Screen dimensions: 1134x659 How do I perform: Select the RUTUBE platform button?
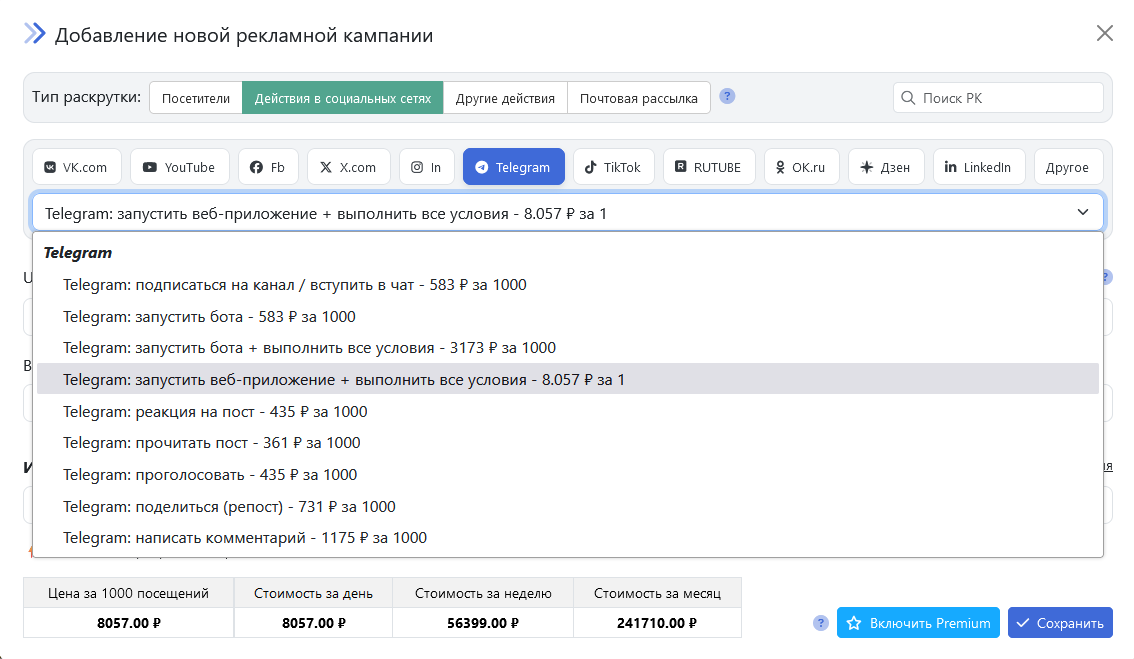tap(708, 167)
